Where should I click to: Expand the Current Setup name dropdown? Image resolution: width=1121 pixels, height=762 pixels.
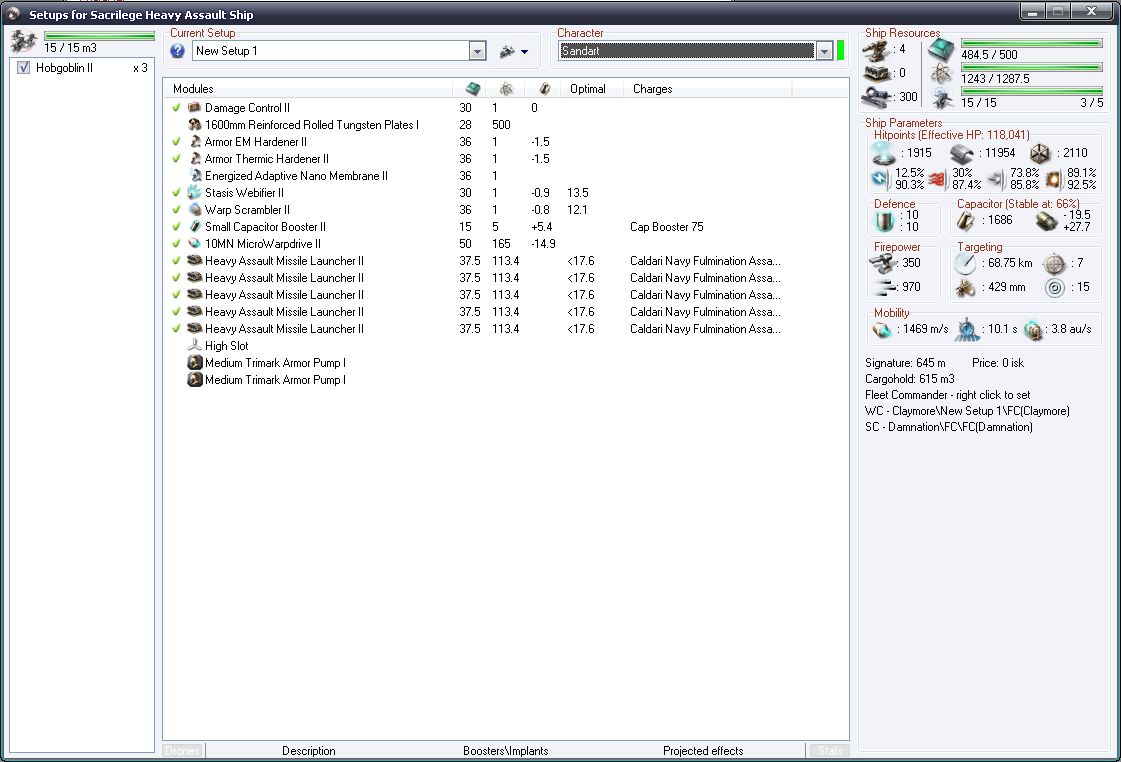[x=478, y=51]
